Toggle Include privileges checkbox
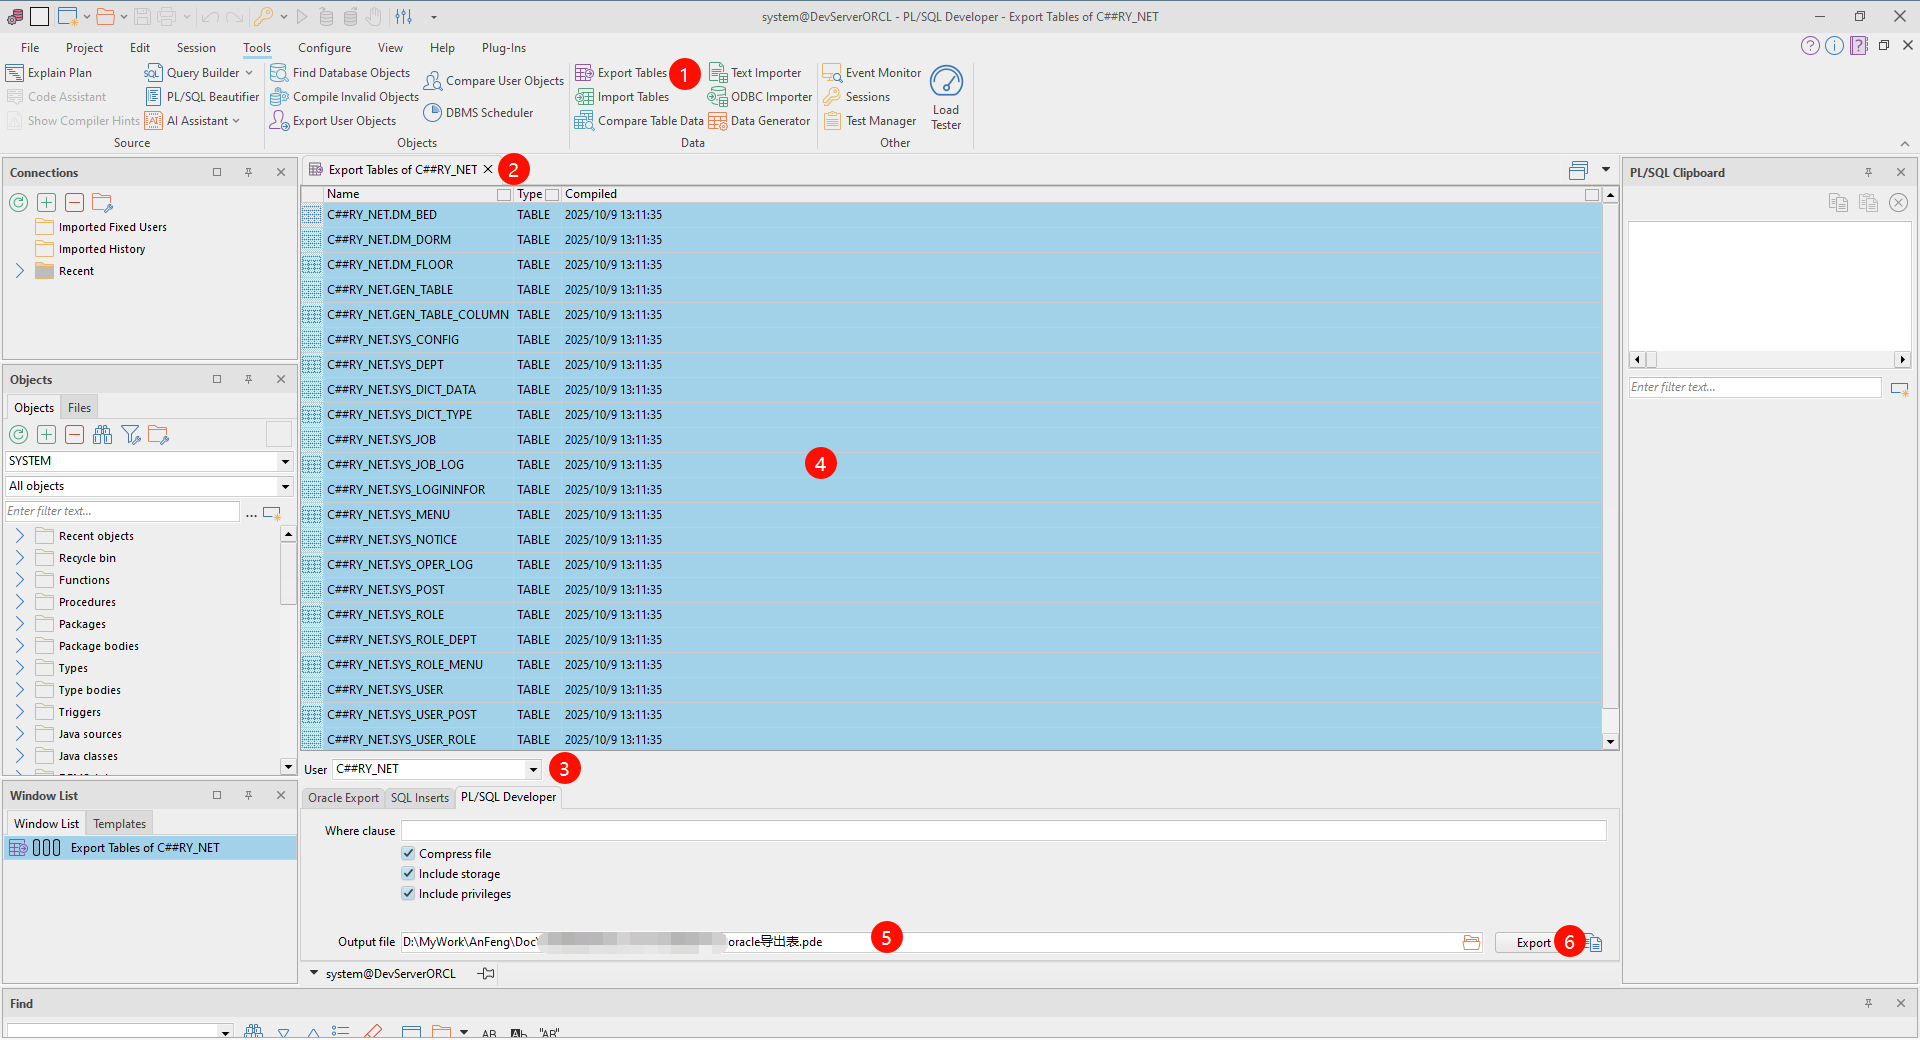1920x1040 pixels. [408, 894]
